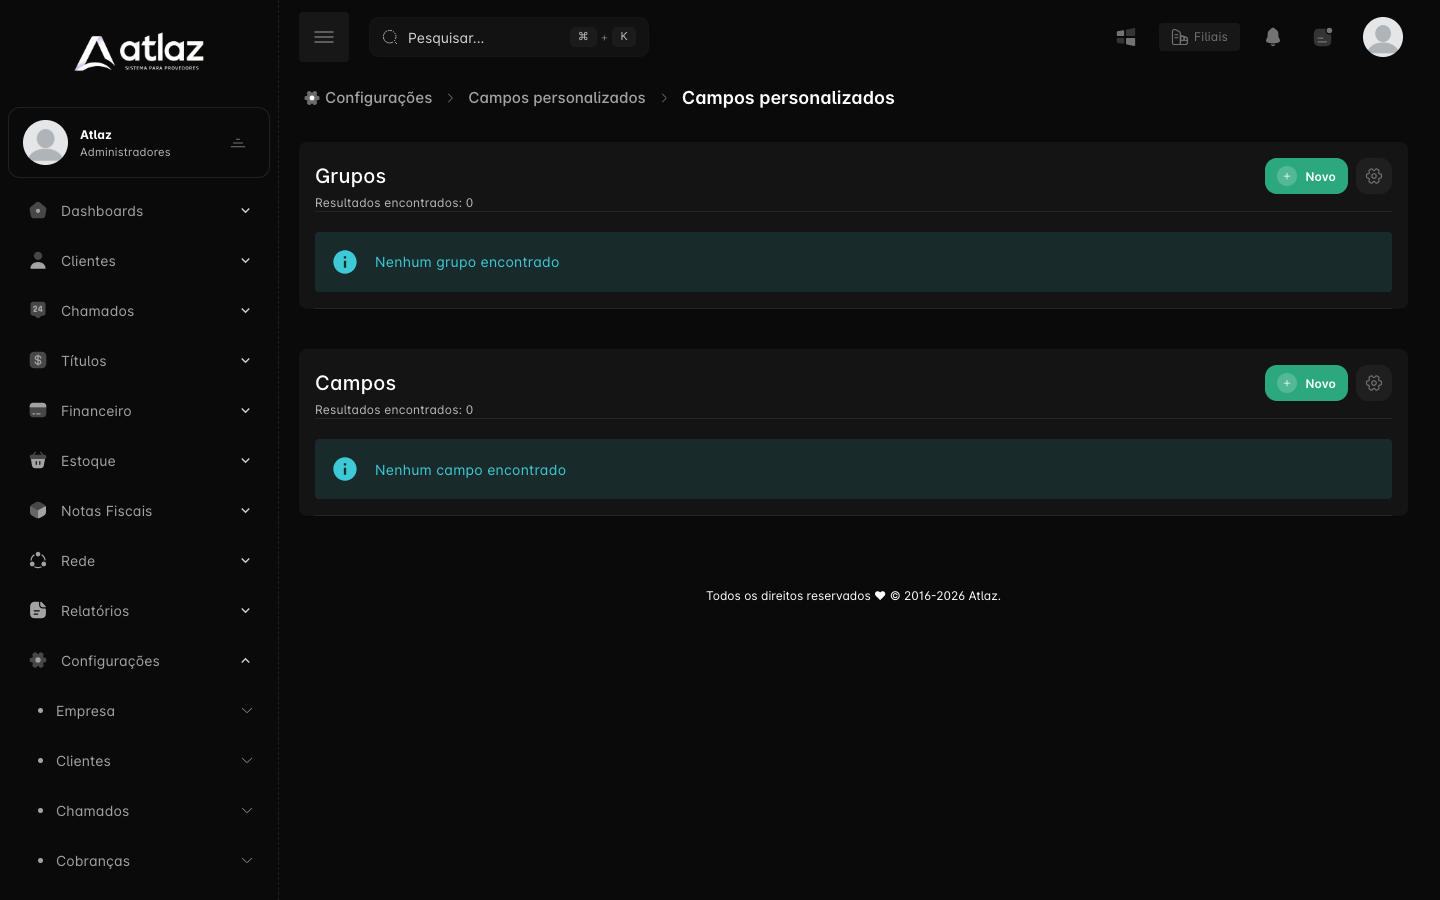Image resolution: width=1440 pixels, height=900 pixels.
Task: Click the gear icon in the Configurações breadcrumb
Action: [312, 98]
